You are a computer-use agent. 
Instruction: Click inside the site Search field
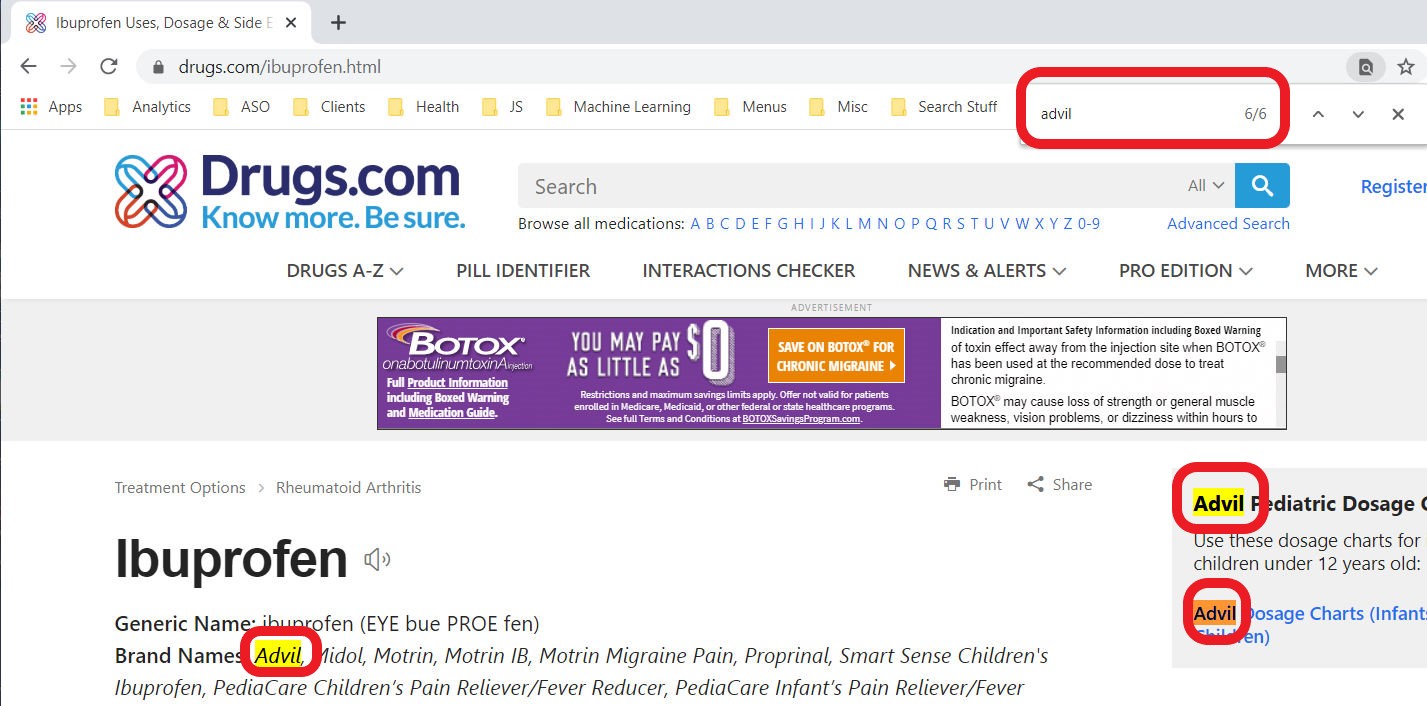coord(850,186)
